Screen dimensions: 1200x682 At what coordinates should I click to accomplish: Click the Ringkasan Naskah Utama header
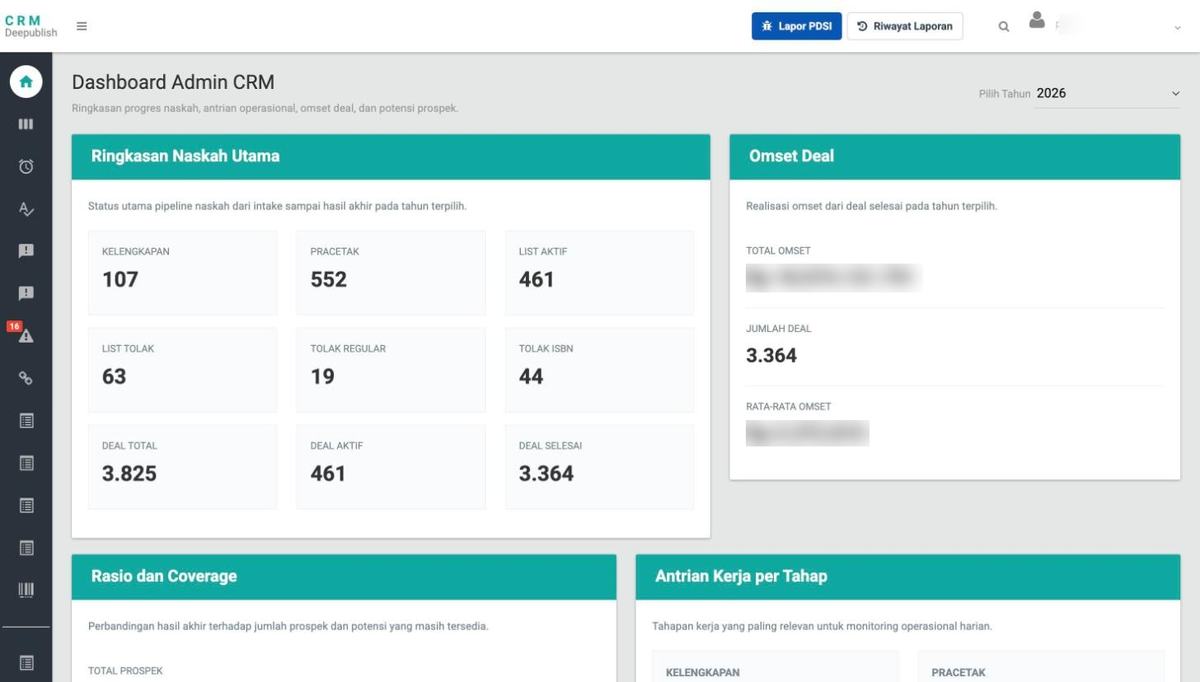[x=391, y=157]
